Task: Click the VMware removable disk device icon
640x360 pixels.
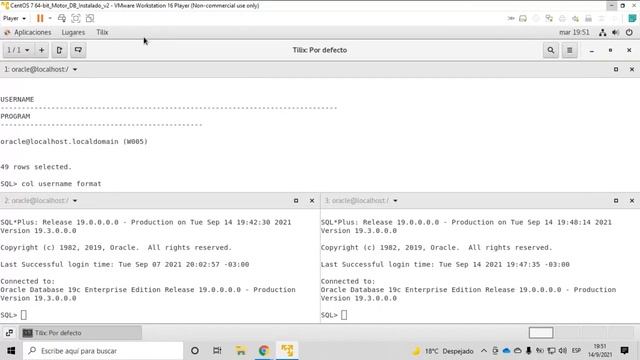Action: pyautogui.click(x=523, y=18)
